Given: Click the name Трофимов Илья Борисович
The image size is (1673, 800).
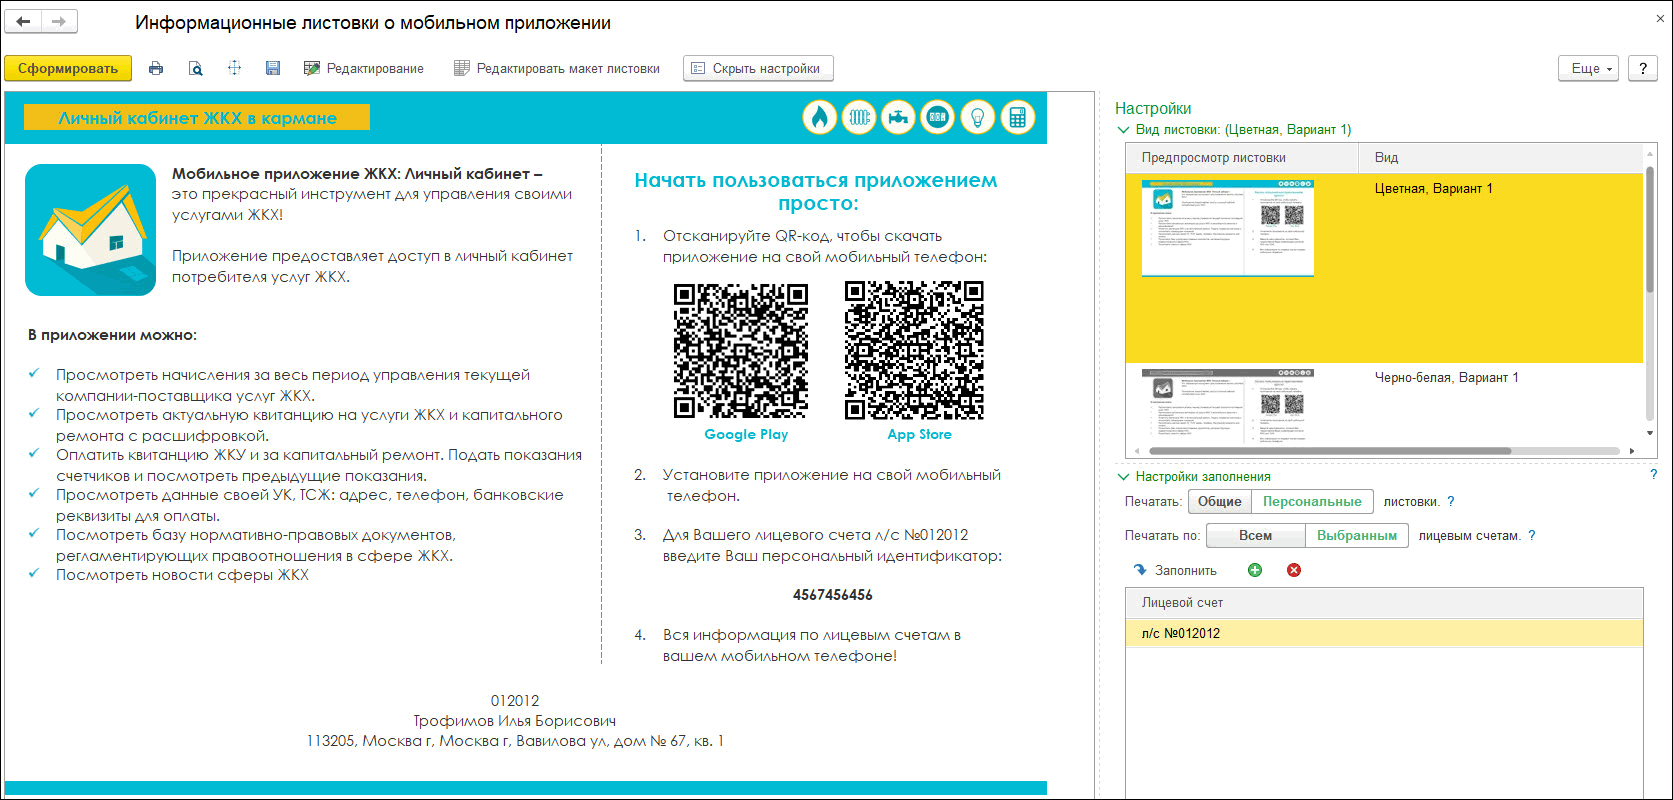Looking at the screenshot, I should pos(514,721).
